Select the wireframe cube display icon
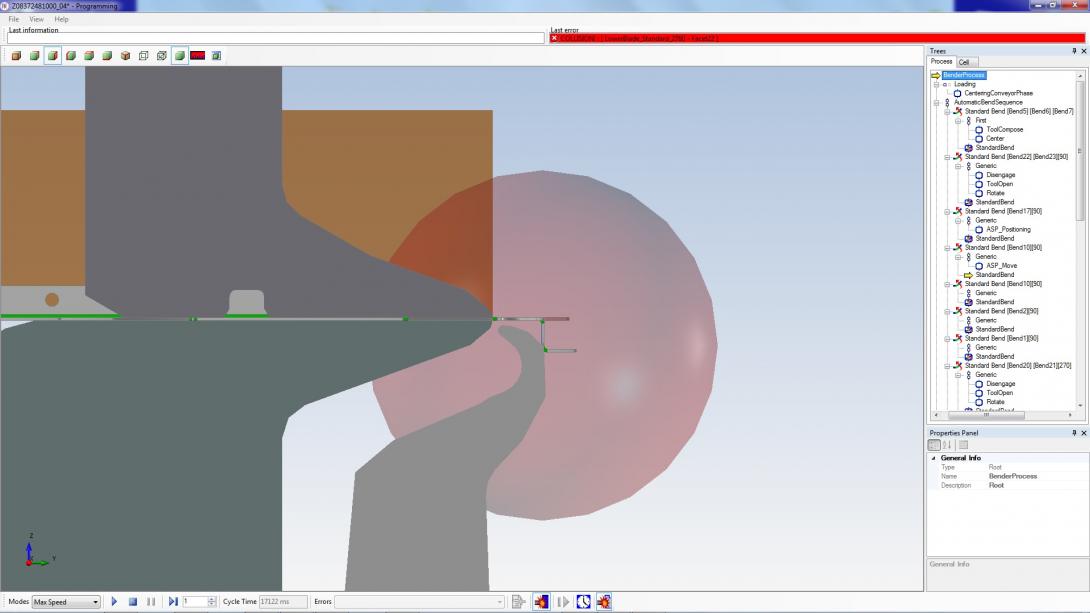 coord(143,56)
